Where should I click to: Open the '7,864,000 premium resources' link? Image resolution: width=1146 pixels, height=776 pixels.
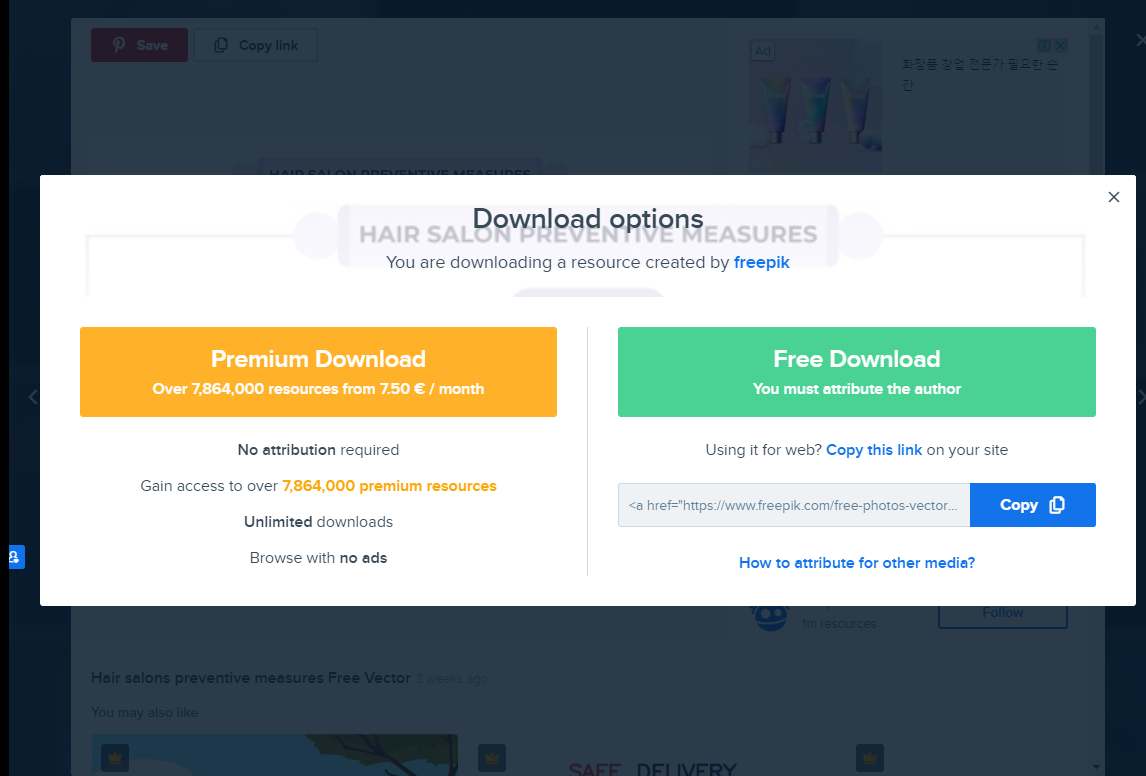(x=389, y=486)
